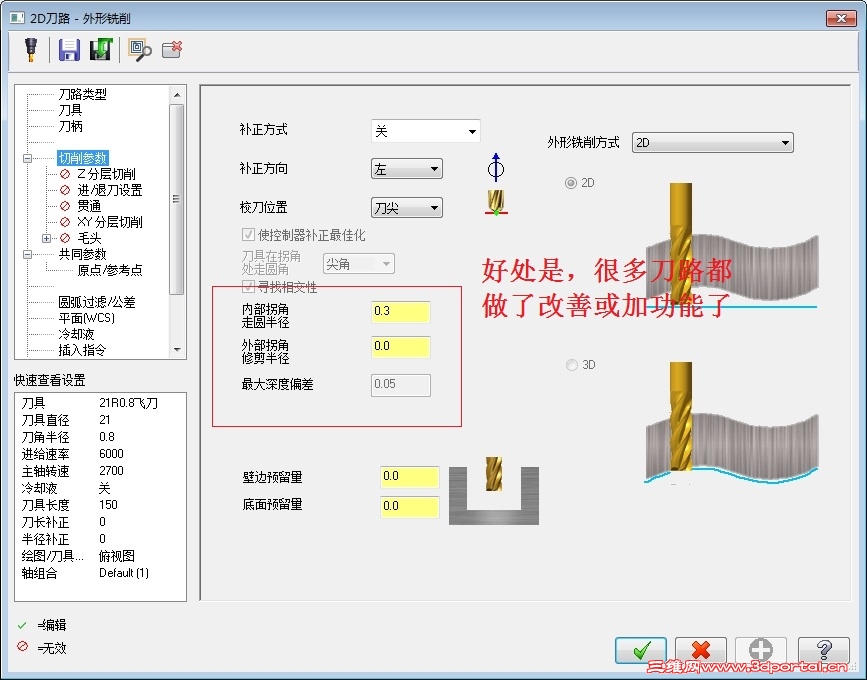Click the stock-to-leave pocket illustration
This screenshot has height=680, width=867.
pos(494,491)
